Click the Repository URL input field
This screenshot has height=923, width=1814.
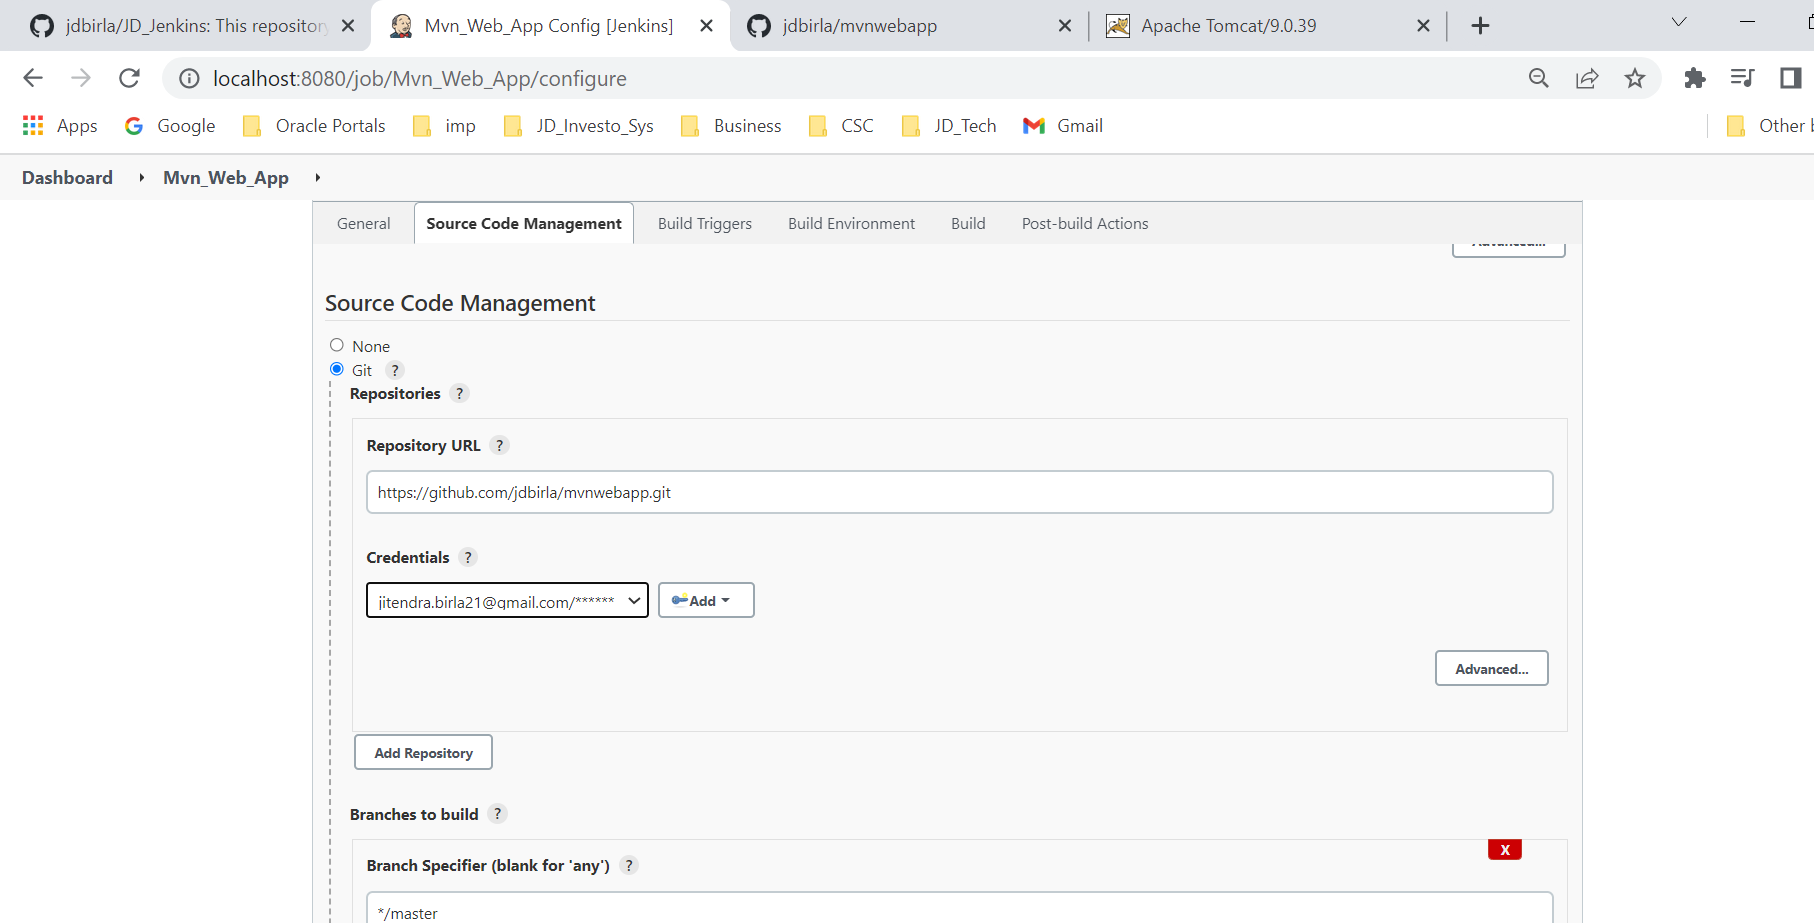pos(959,492)
